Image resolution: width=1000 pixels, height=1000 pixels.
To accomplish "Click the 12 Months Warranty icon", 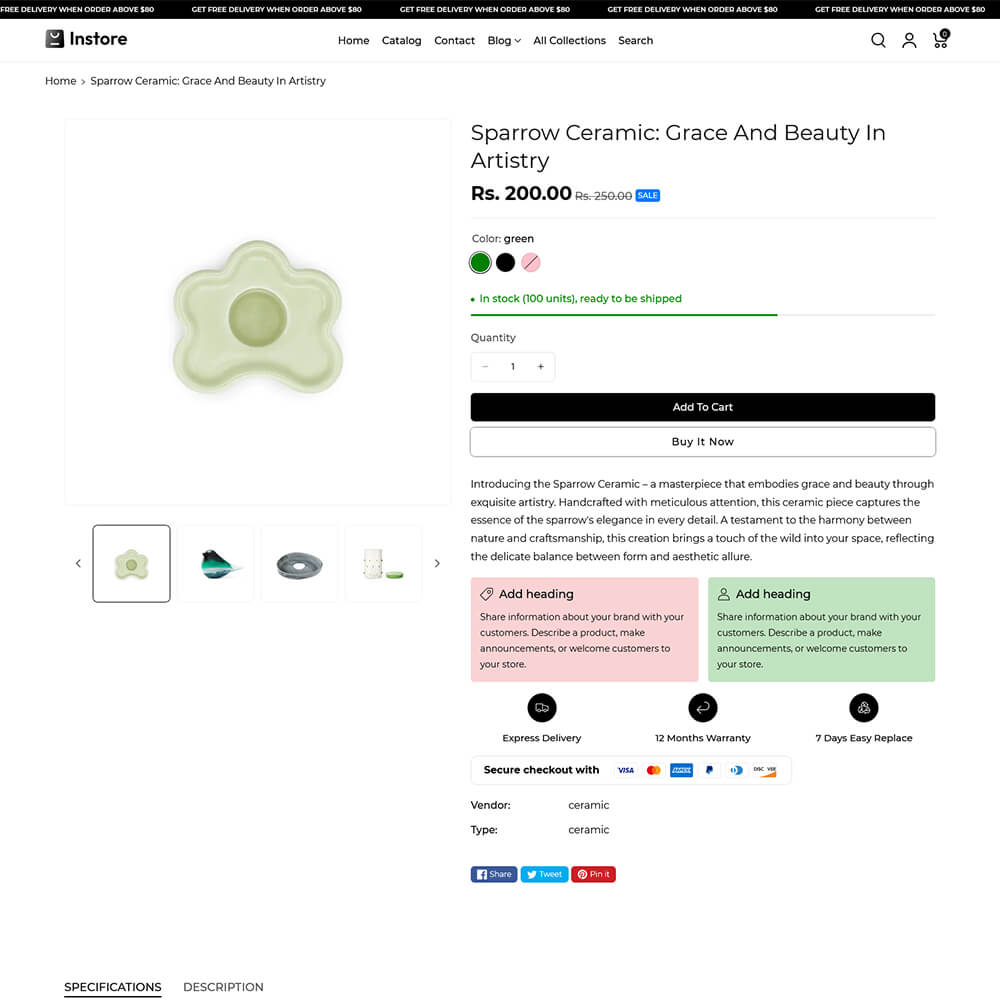I will pyautogui.click(x=703, y=708).
